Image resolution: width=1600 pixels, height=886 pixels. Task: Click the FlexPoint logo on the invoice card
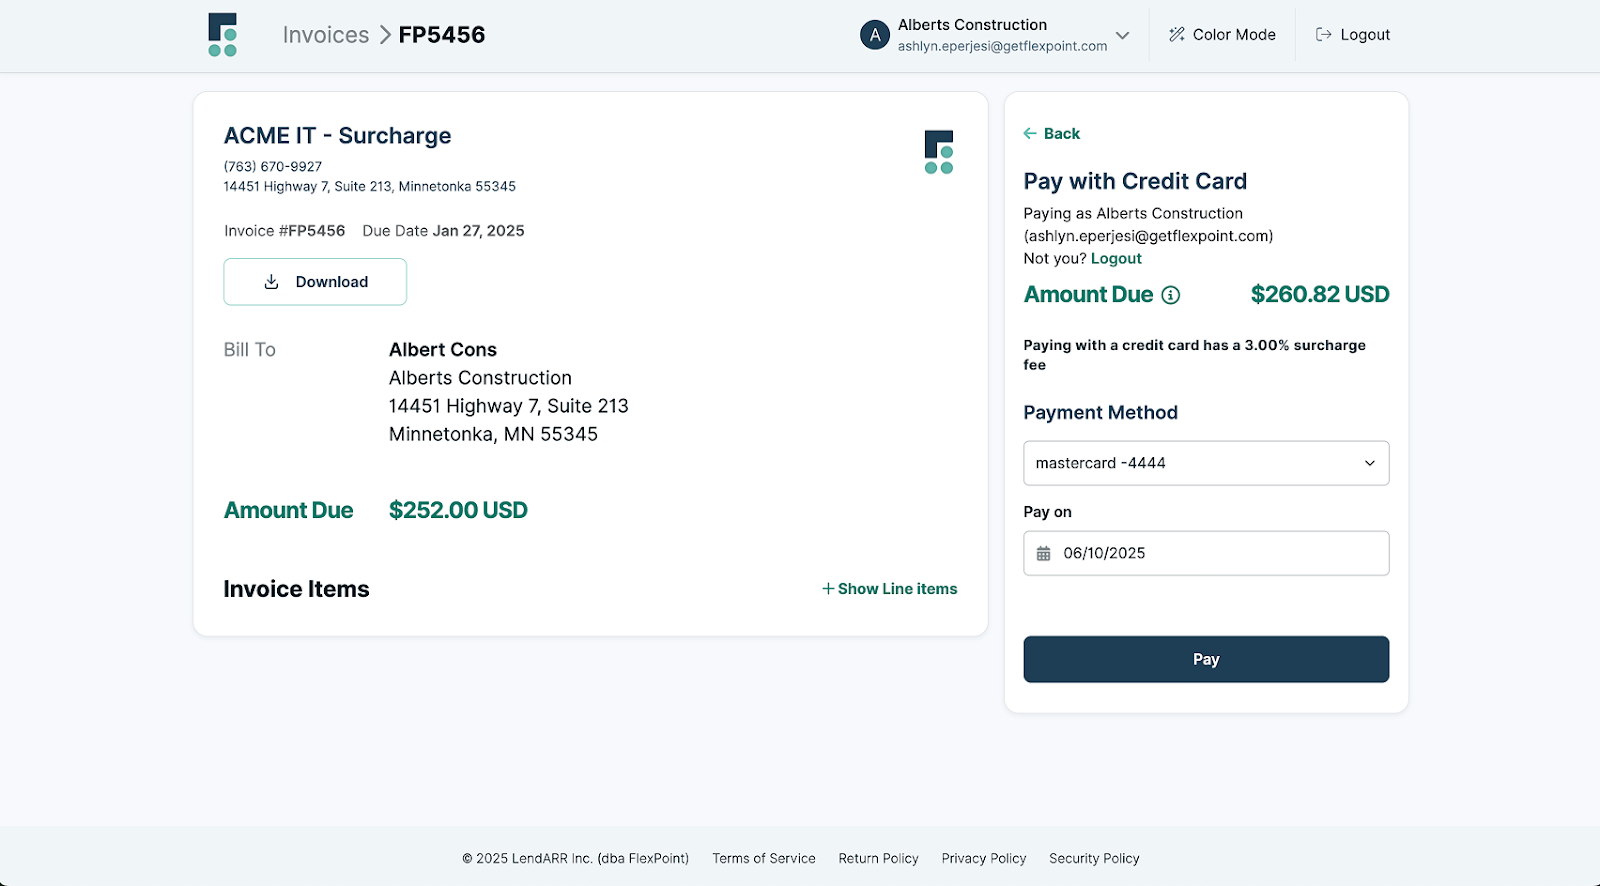pyautogui.click(x=937, y=152)
